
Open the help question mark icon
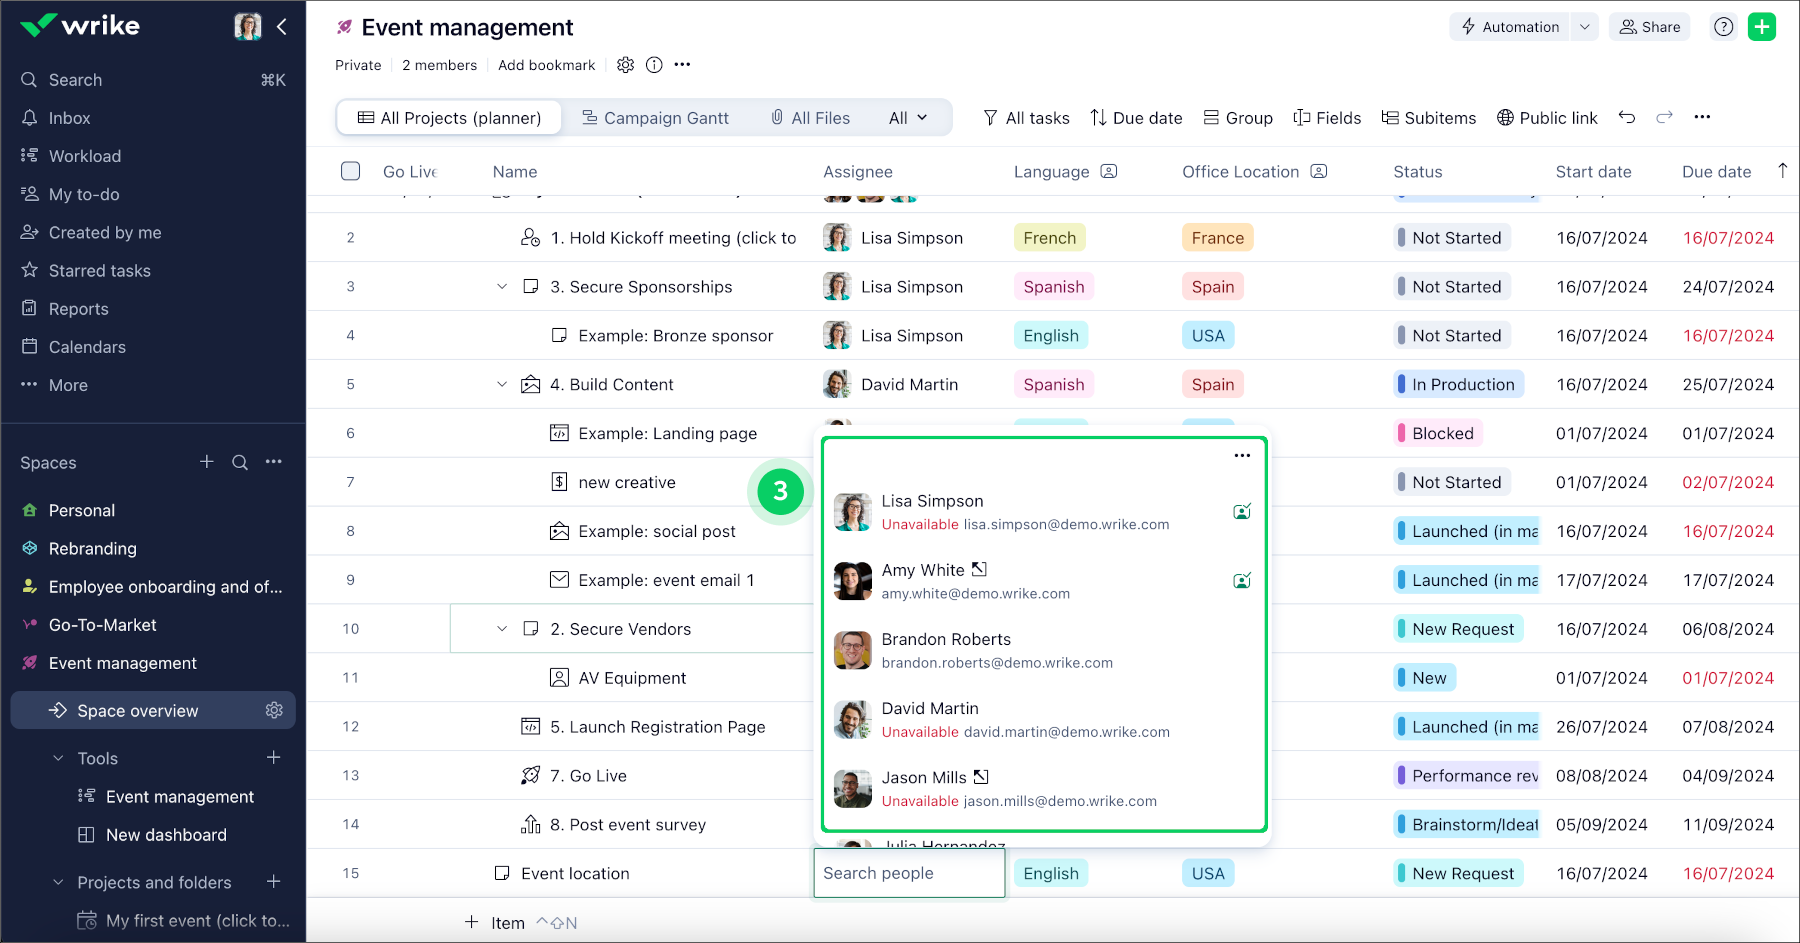pos(1722,27)
